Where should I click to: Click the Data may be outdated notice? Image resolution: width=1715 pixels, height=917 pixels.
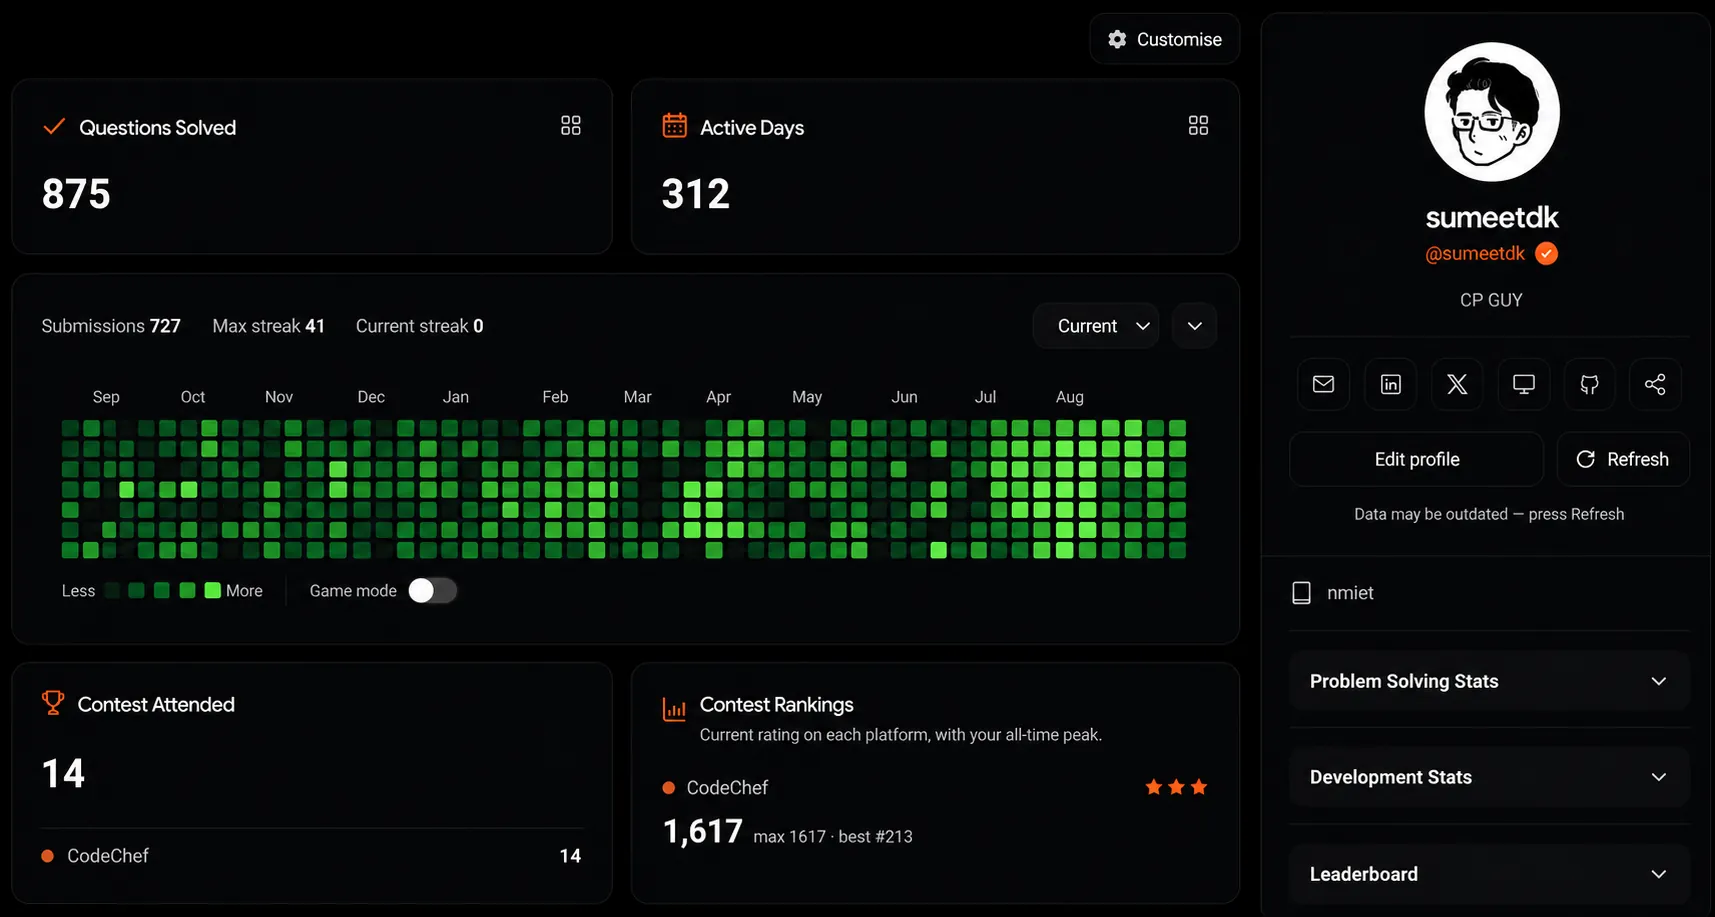1489,514
